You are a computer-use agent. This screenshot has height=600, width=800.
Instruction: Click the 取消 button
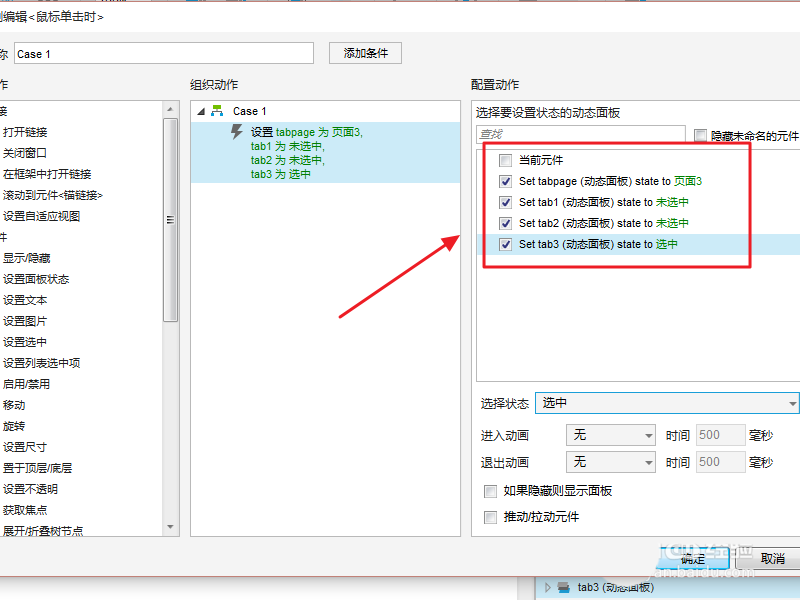[x=773, y=559]
